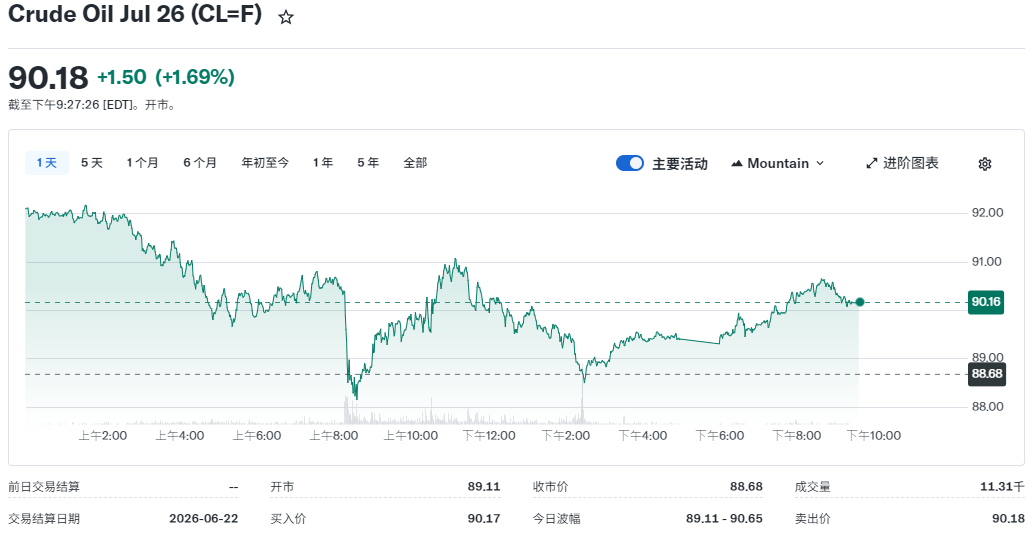Click the 88.68 previous close tag

[986, 374]
